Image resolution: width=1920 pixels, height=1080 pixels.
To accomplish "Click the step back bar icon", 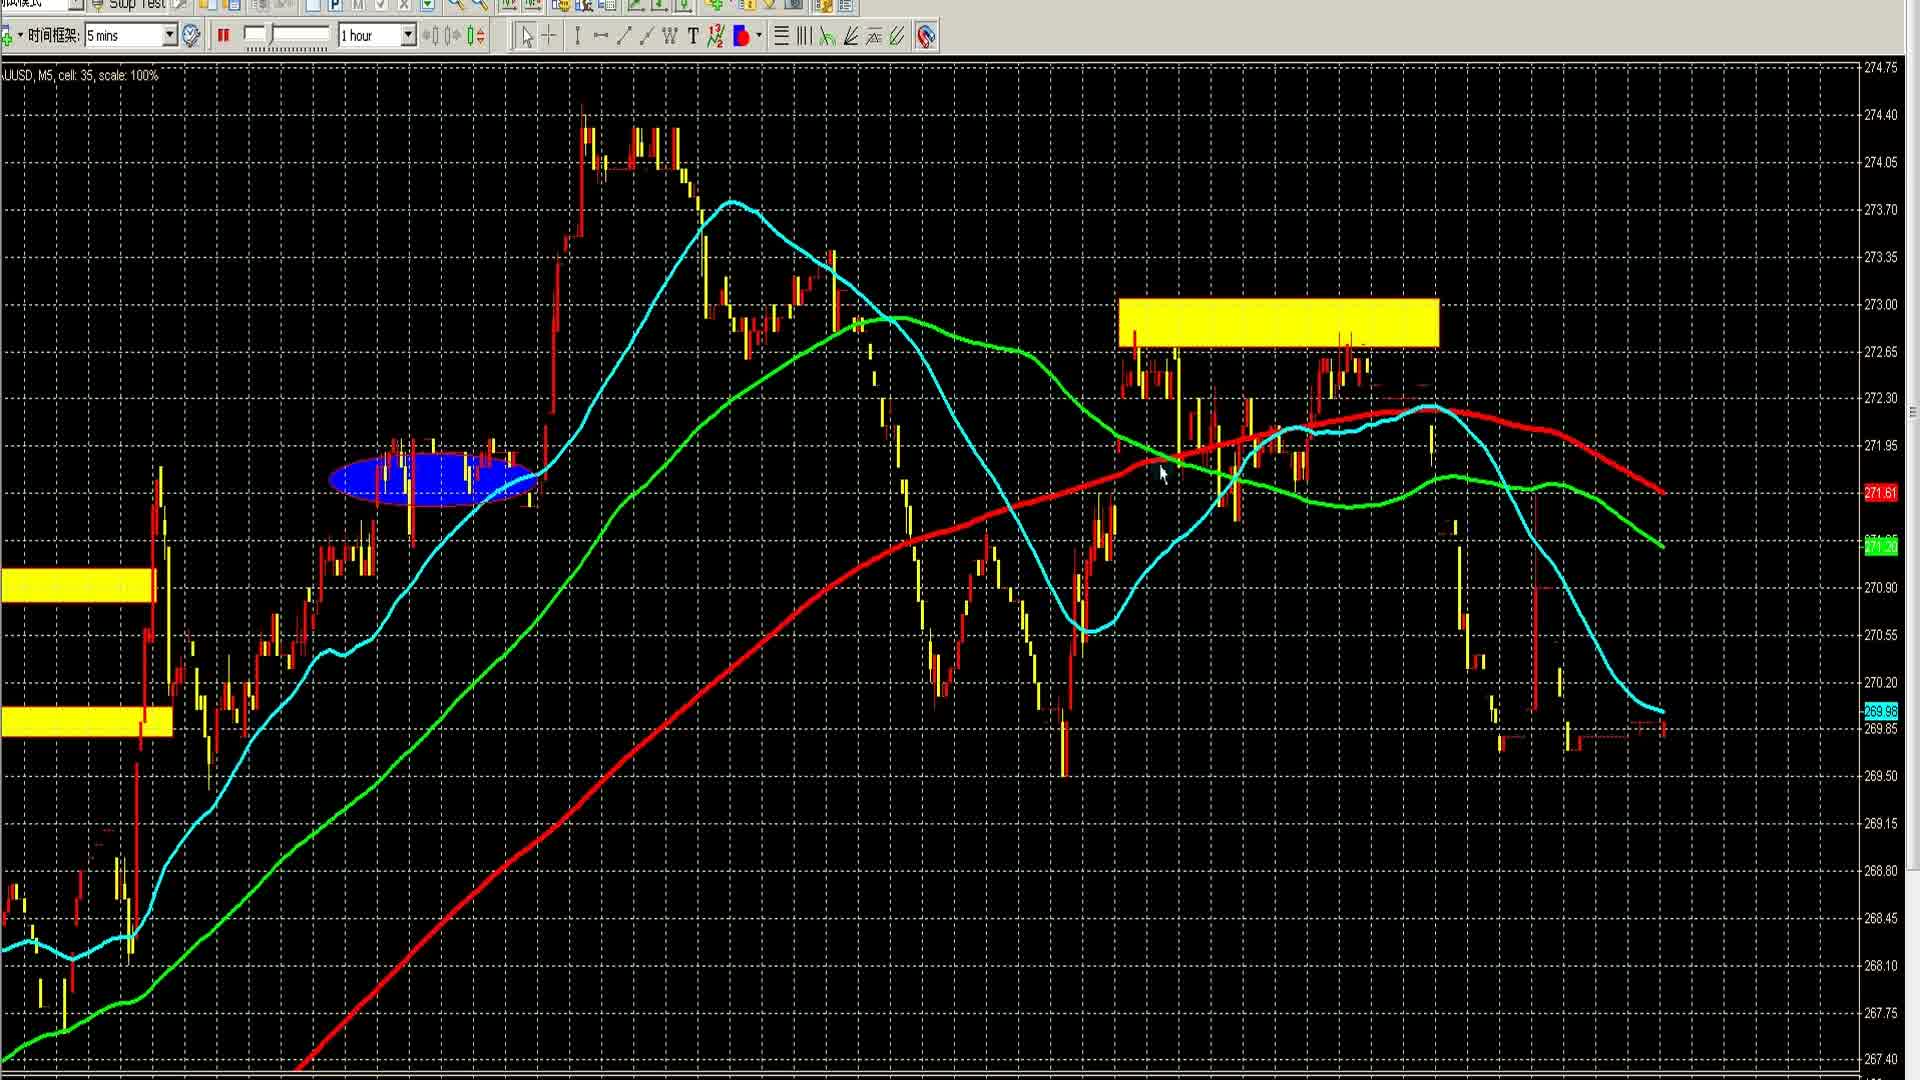I will [430, 37].
